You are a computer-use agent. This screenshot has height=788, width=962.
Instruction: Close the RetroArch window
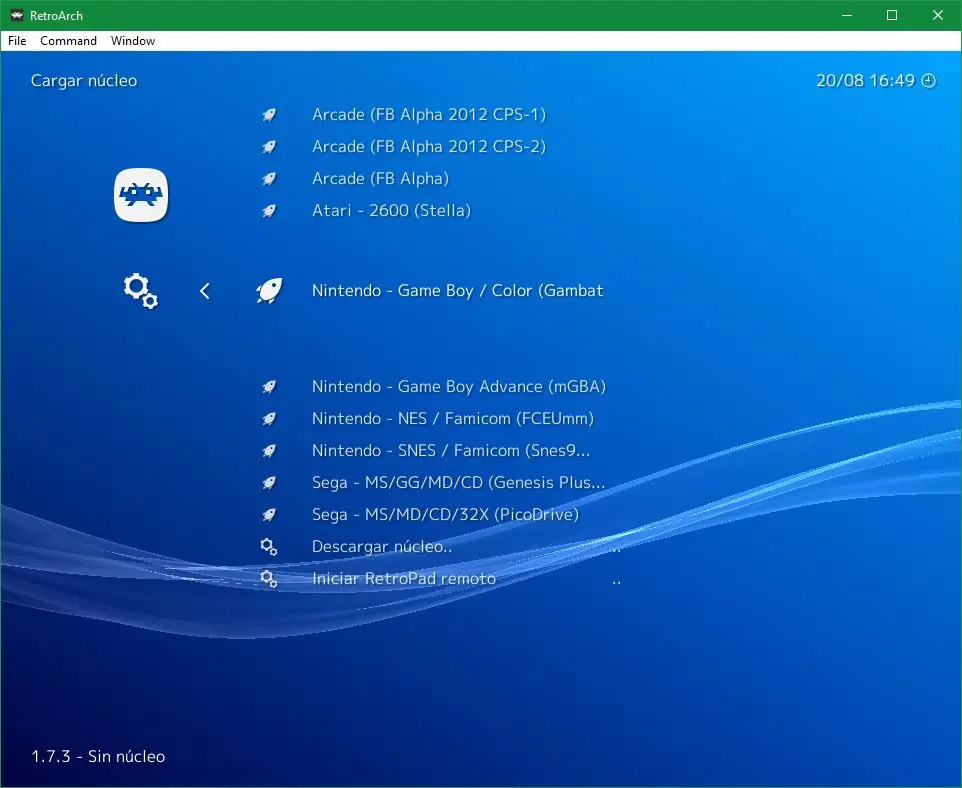point(937,15)
